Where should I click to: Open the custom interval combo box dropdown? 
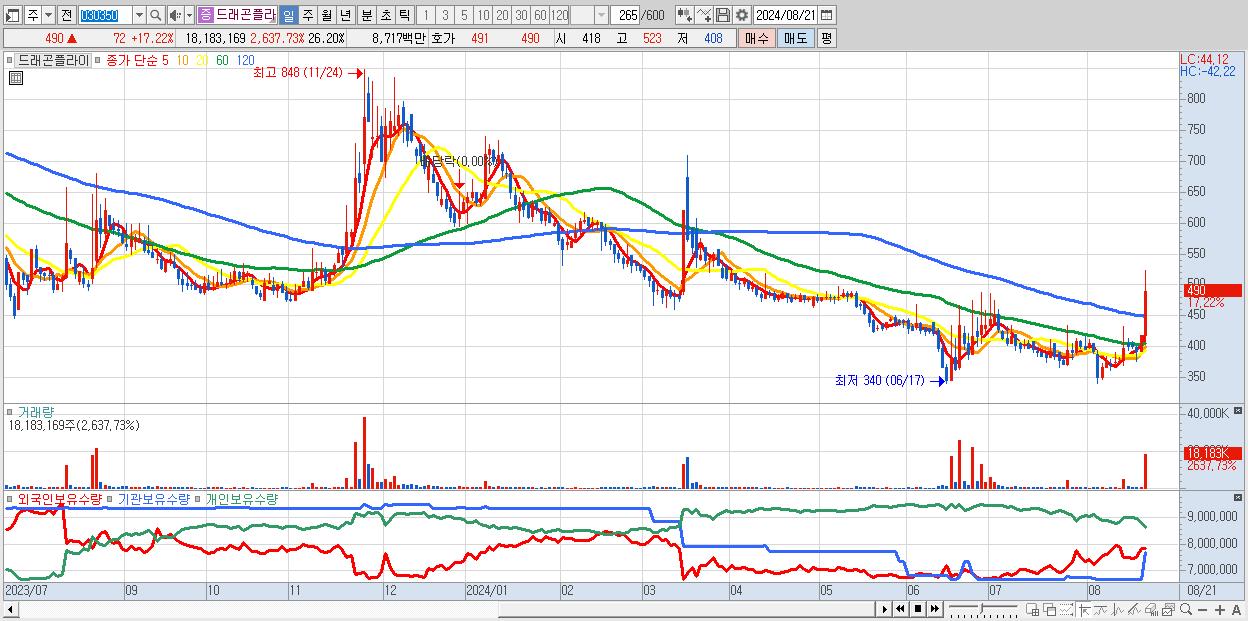601,15
